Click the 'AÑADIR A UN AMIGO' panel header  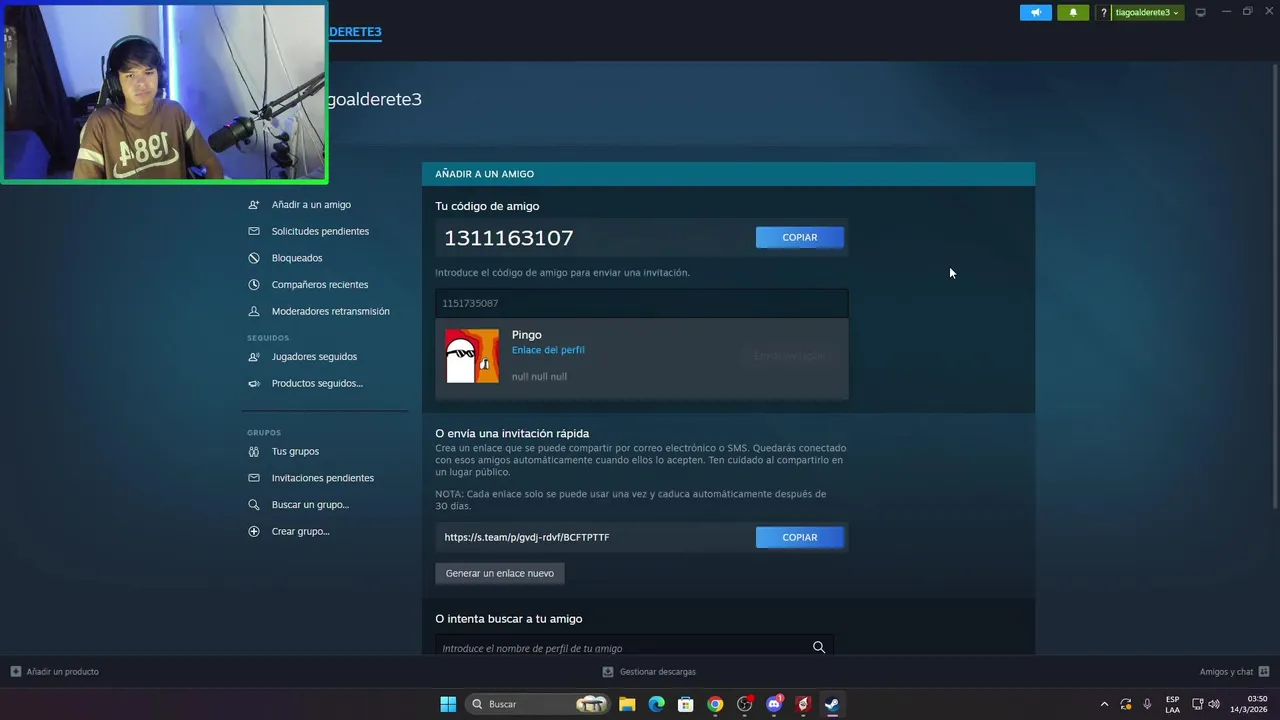(728, 174)
